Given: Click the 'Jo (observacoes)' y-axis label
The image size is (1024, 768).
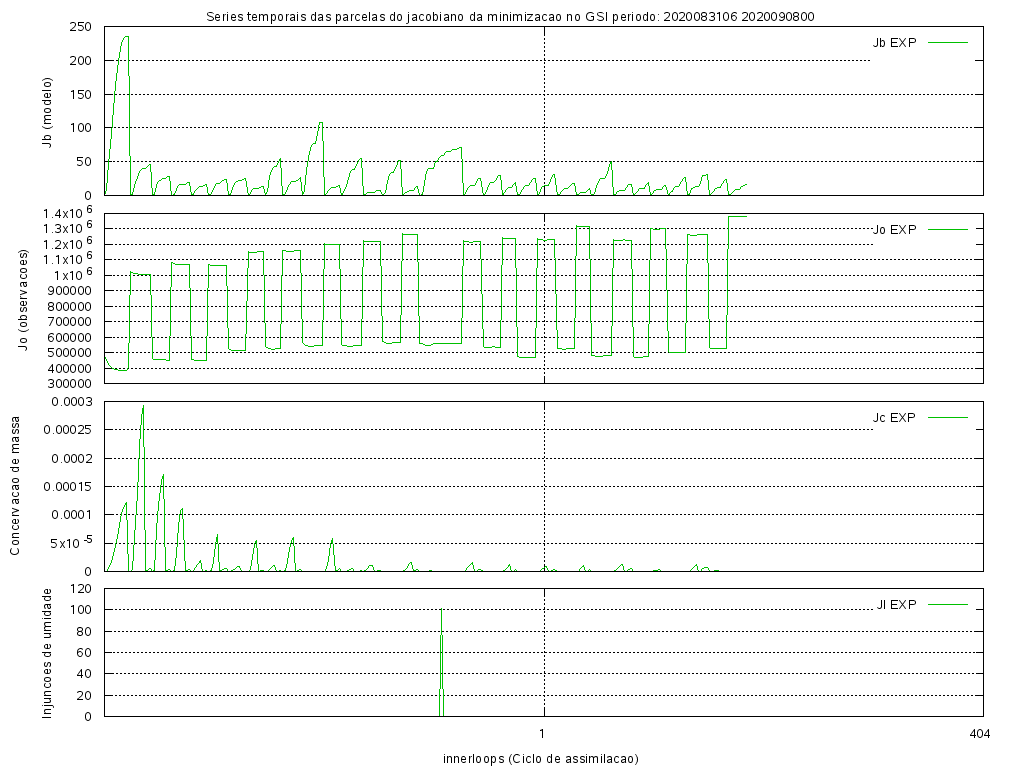Looking at the screenshot, I should click(x=20, y=298).
